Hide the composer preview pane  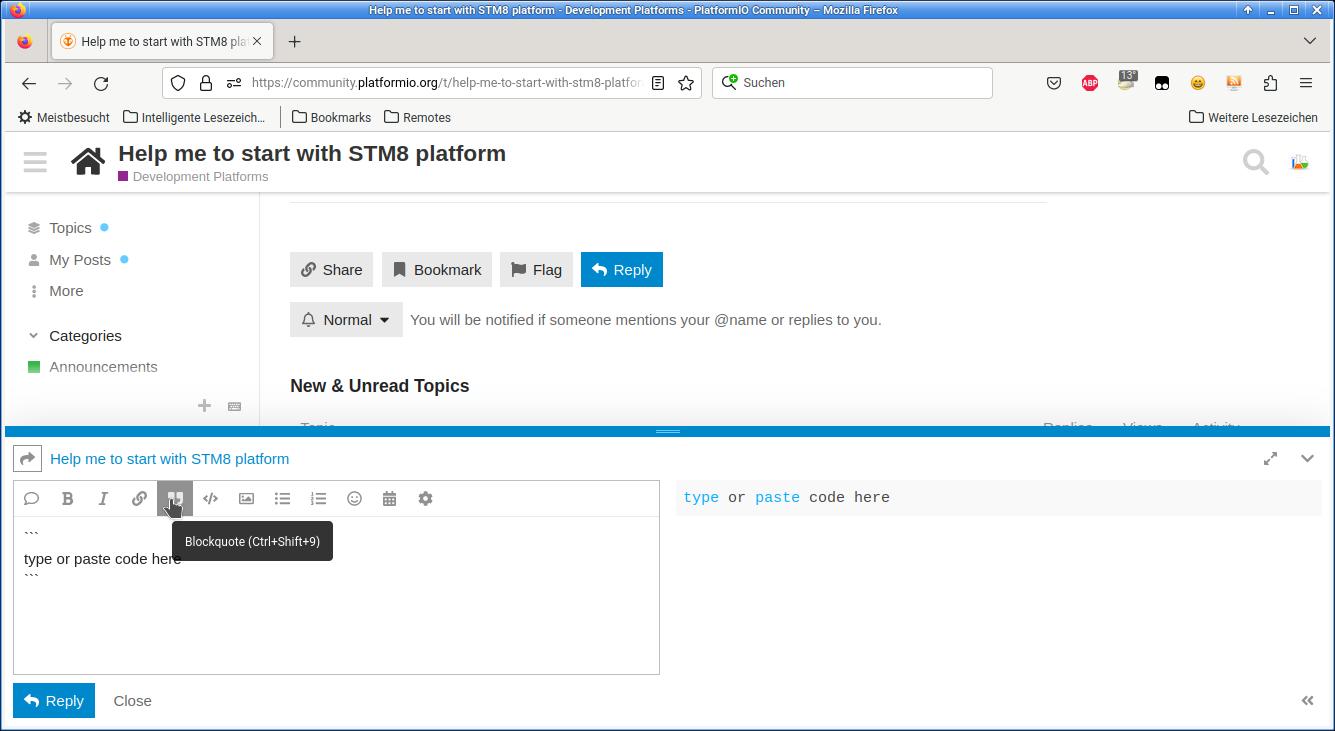coord(1307,700)
